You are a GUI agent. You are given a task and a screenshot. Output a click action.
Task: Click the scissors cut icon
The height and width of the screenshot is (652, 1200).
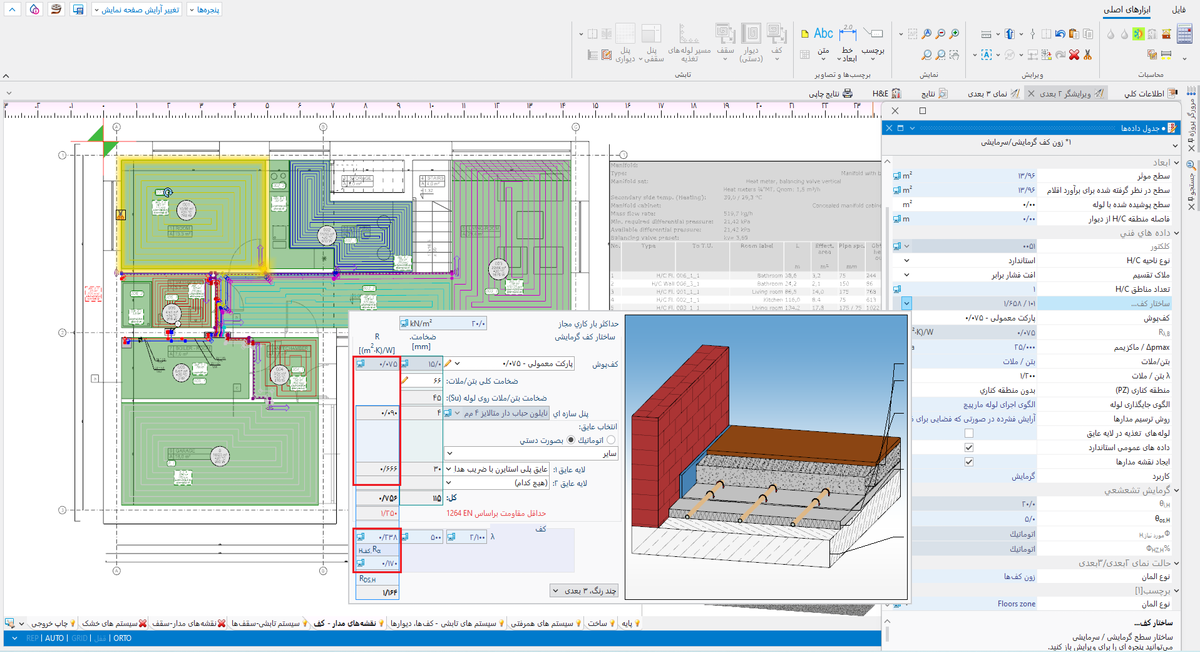click(x=1087, y=55)
